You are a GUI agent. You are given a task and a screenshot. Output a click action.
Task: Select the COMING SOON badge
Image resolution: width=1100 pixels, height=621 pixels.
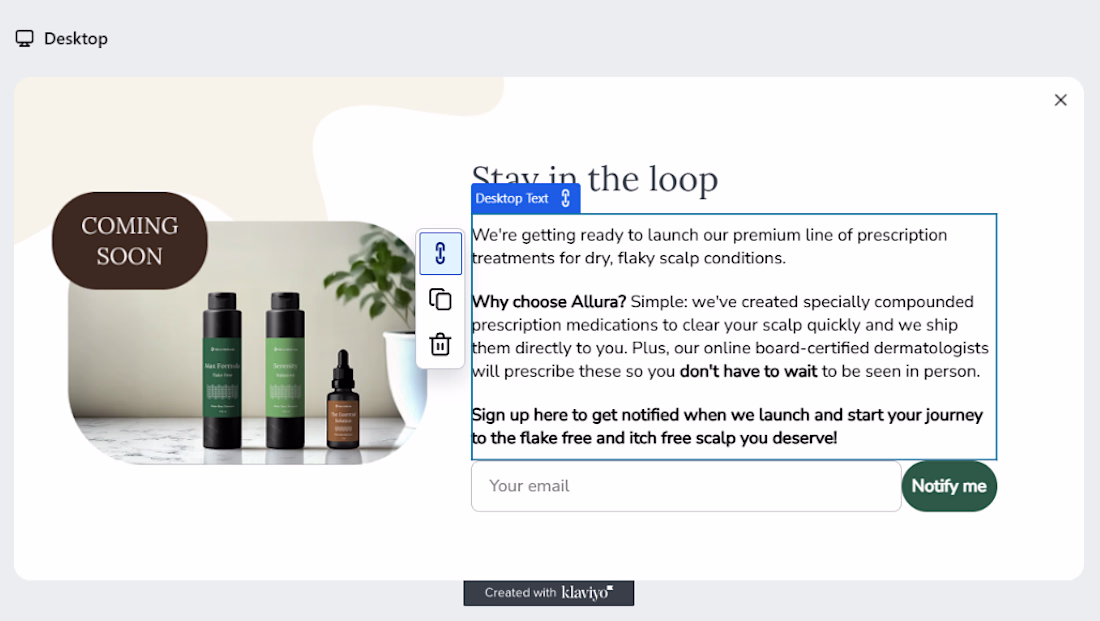click(130, 241)
